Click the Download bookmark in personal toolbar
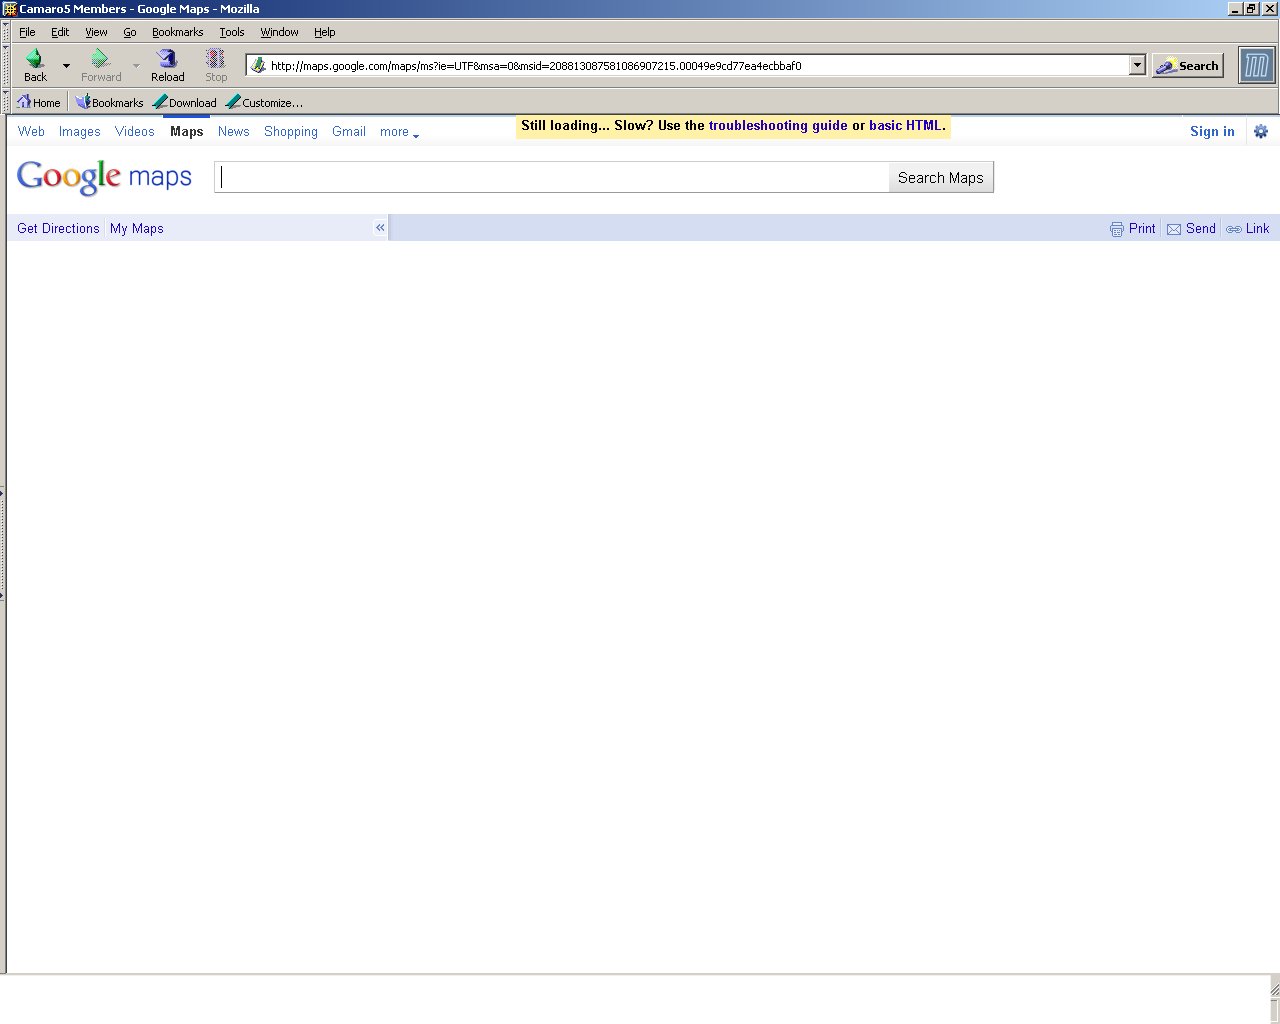The width and height of the screenshot is (1280, 1024). click(x=185, y=102)
